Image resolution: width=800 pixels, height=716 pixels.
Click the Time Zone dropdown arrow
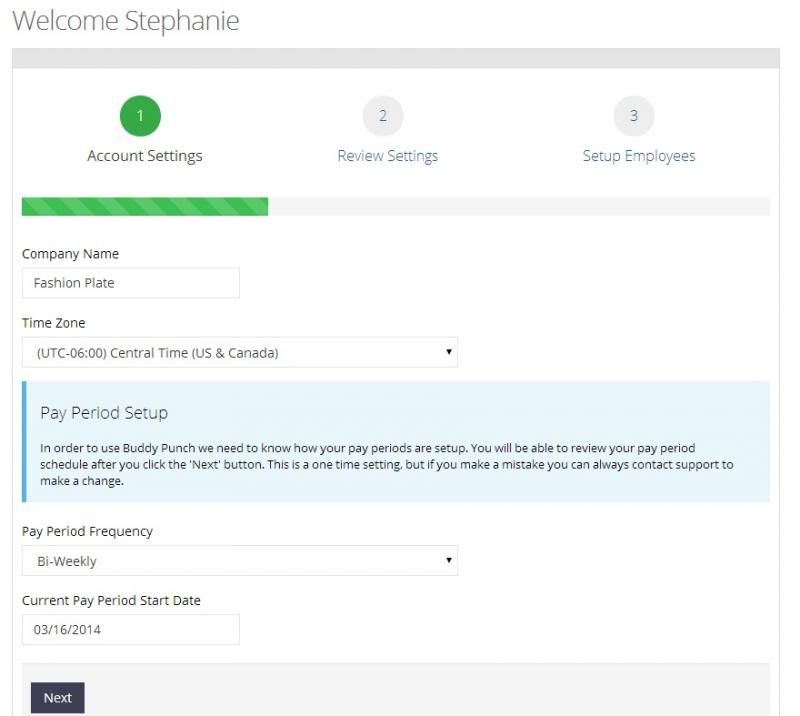[449, 352]
